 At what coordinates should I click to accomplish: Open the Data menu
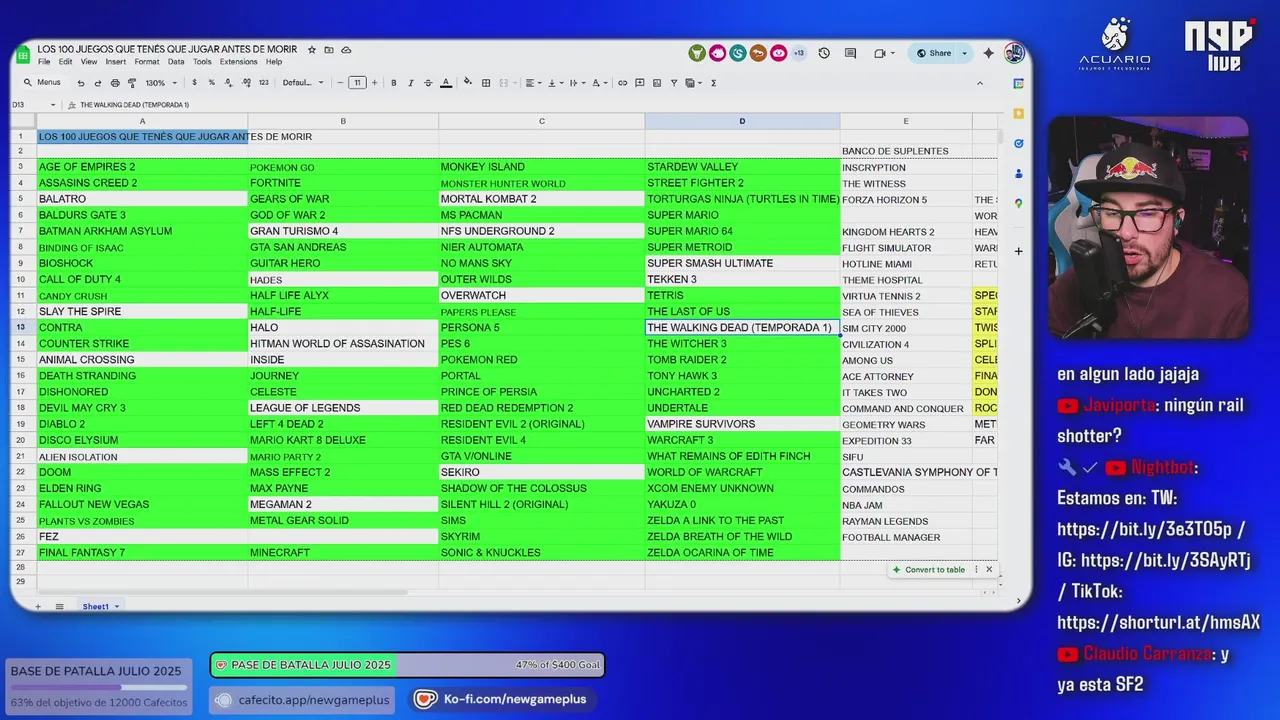[176, 62]
